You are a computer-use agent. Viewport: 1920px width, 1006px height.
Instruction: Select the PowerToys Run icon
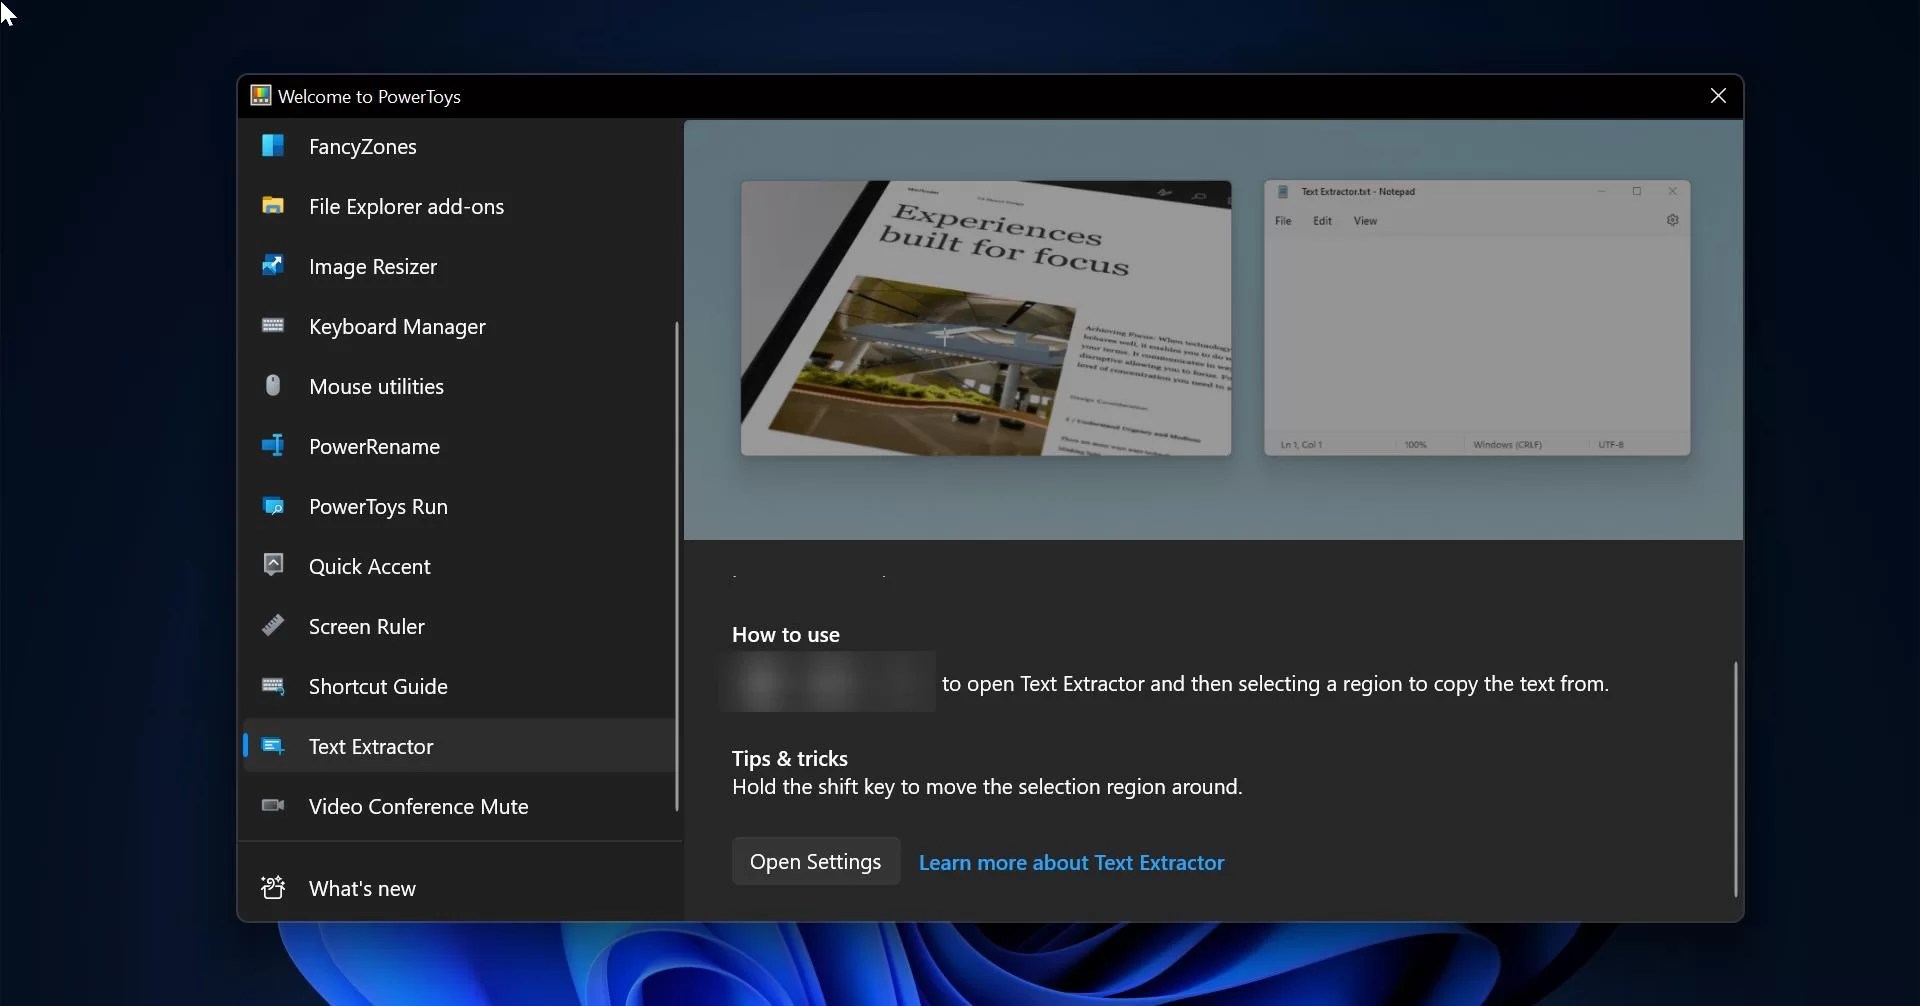click(x=273, y=506)
